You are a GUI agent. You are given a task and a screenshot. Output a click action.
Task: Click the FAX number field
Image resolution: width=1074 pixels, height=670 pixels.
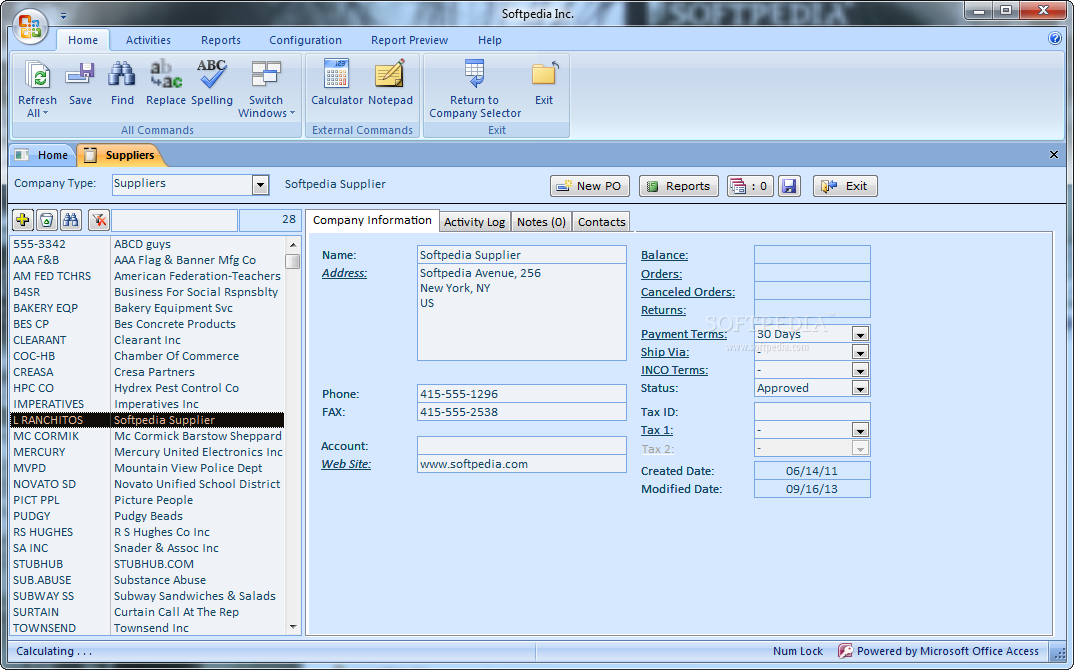pyautogui.click(x=521, y=412)
